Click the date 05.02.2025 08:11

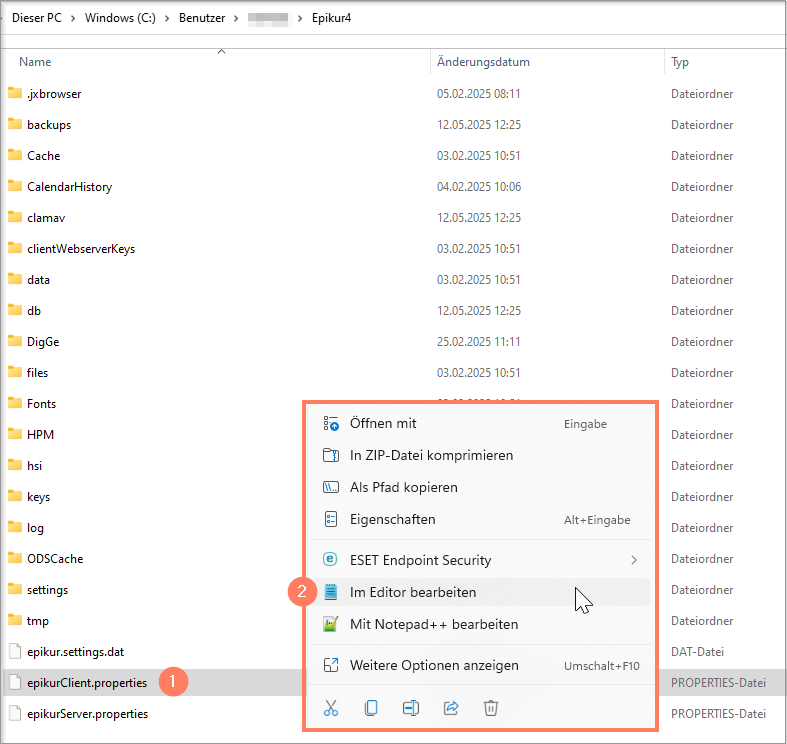tap(478, 94)
